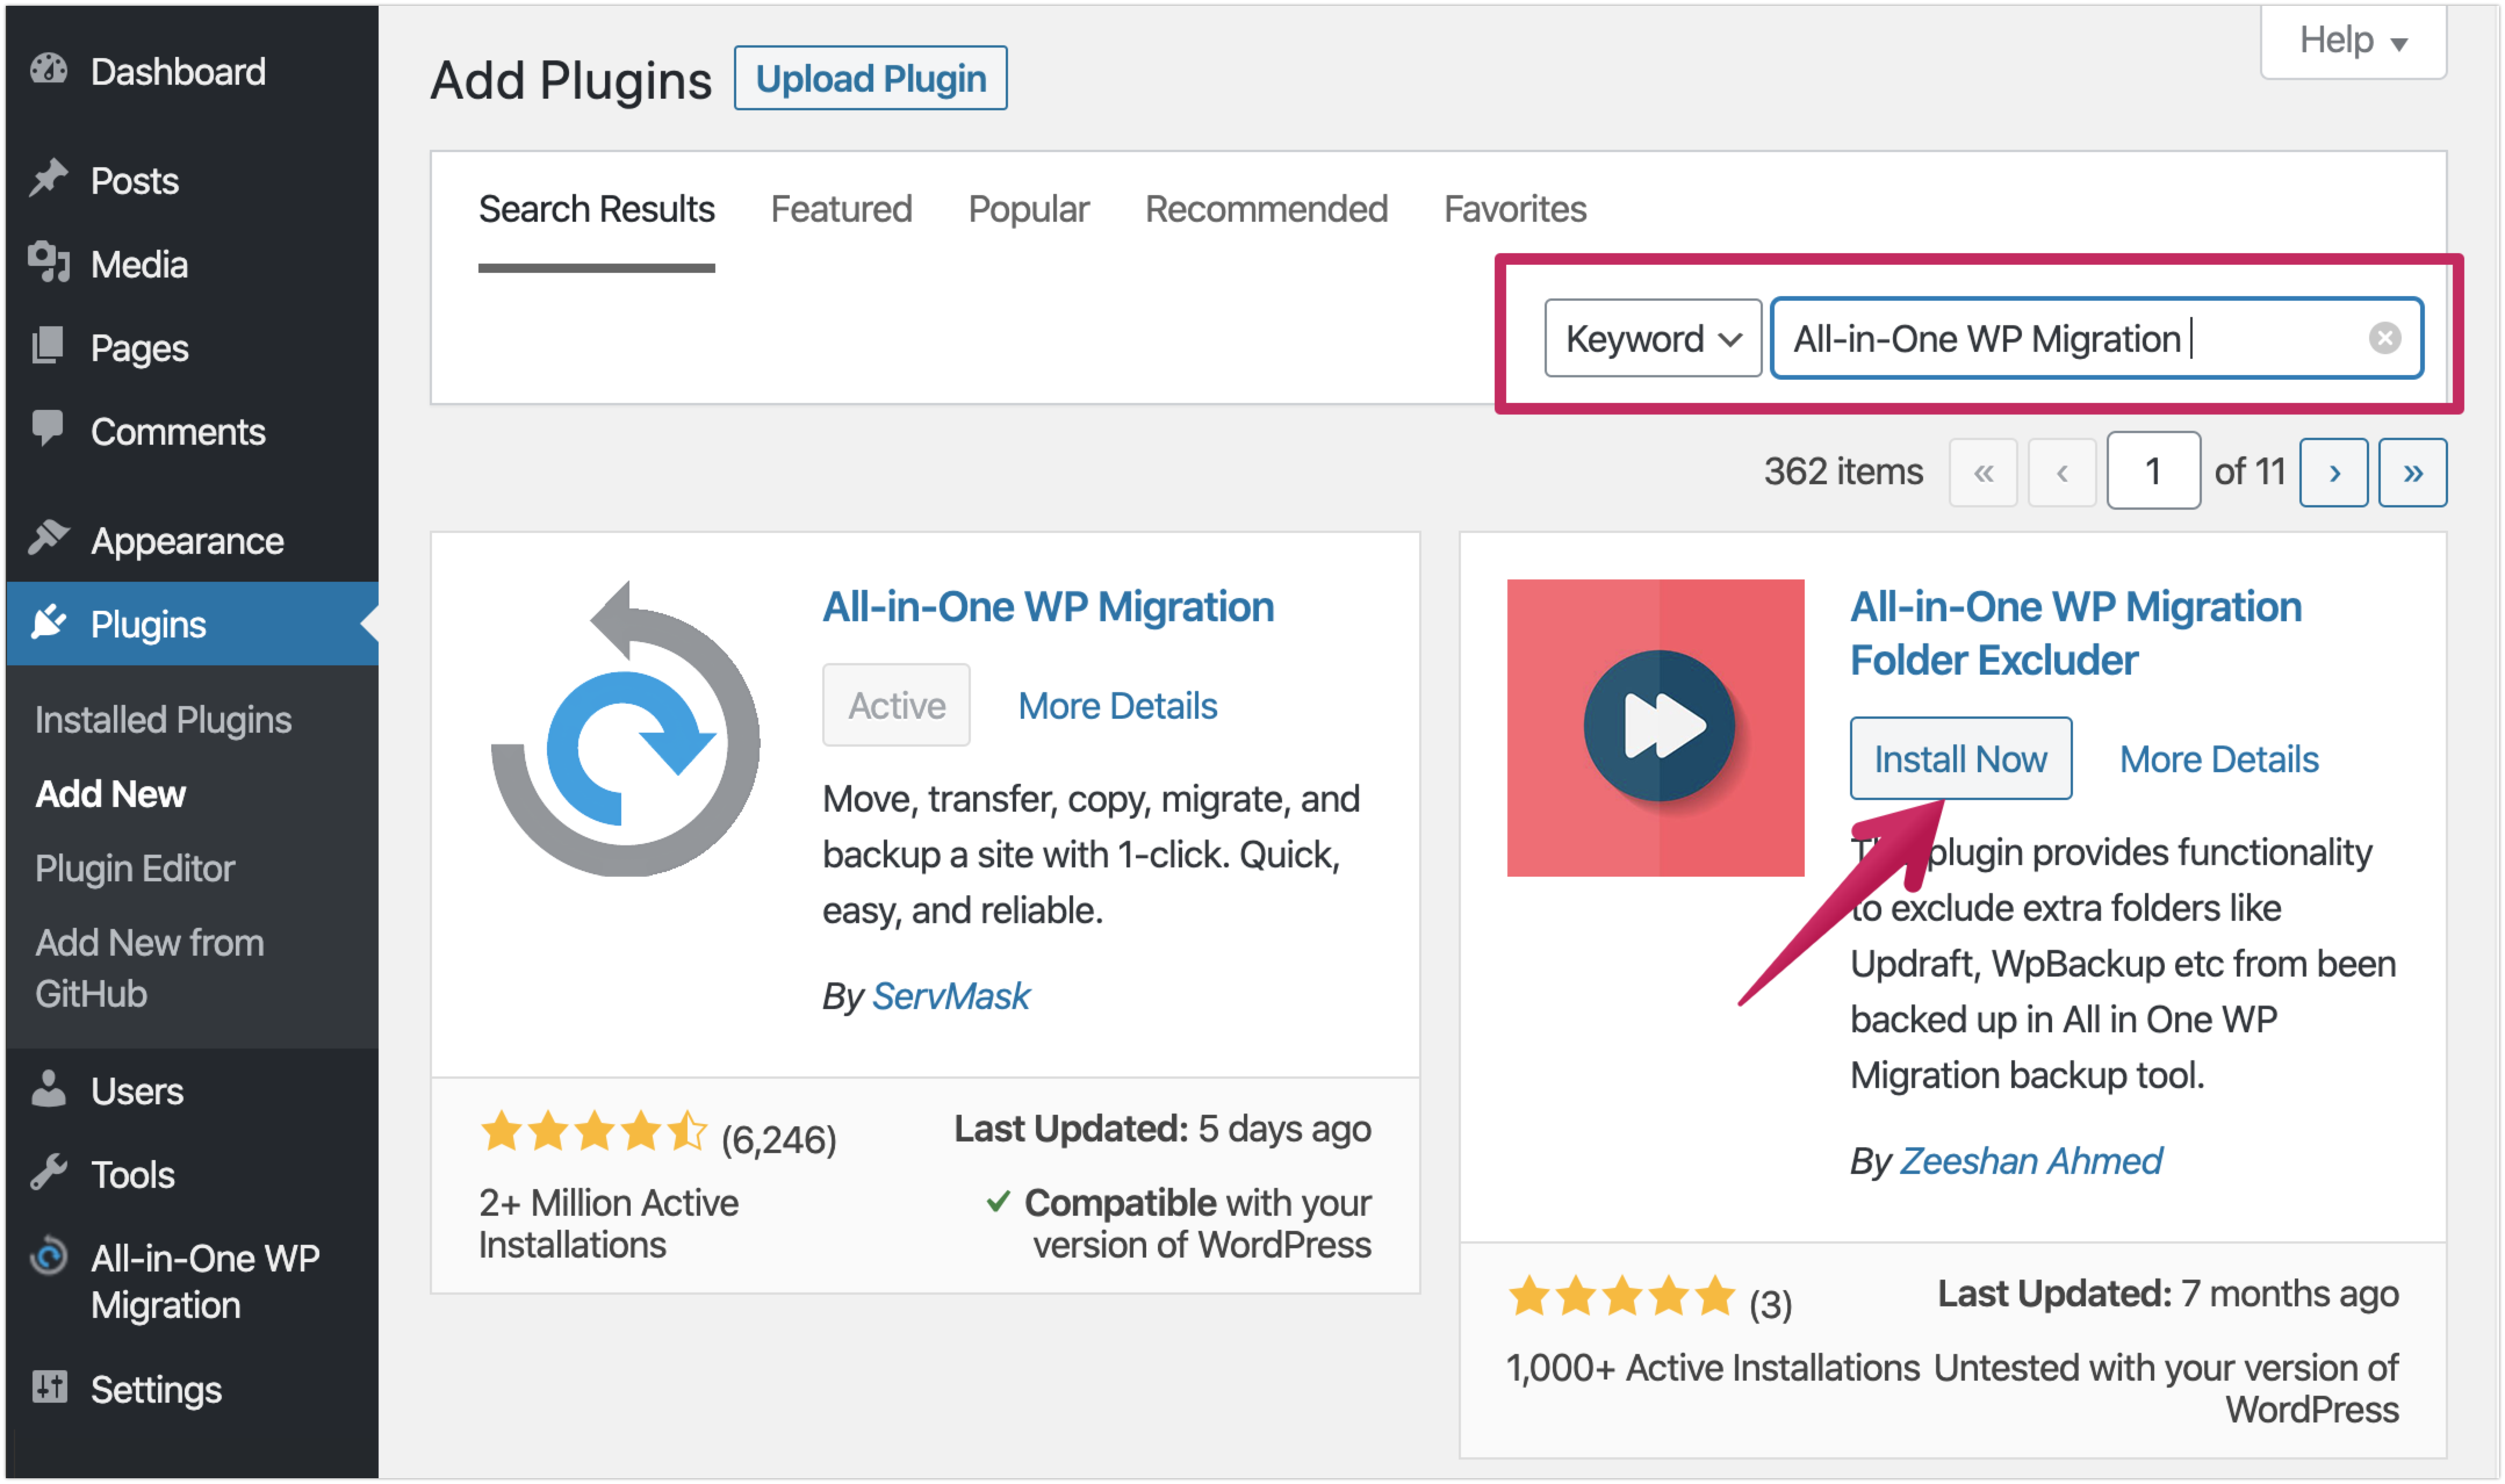Screen dimensions: 2505x1484
Task: Open Users in the sidebar menu
Action: click(x=192, y=1091)
